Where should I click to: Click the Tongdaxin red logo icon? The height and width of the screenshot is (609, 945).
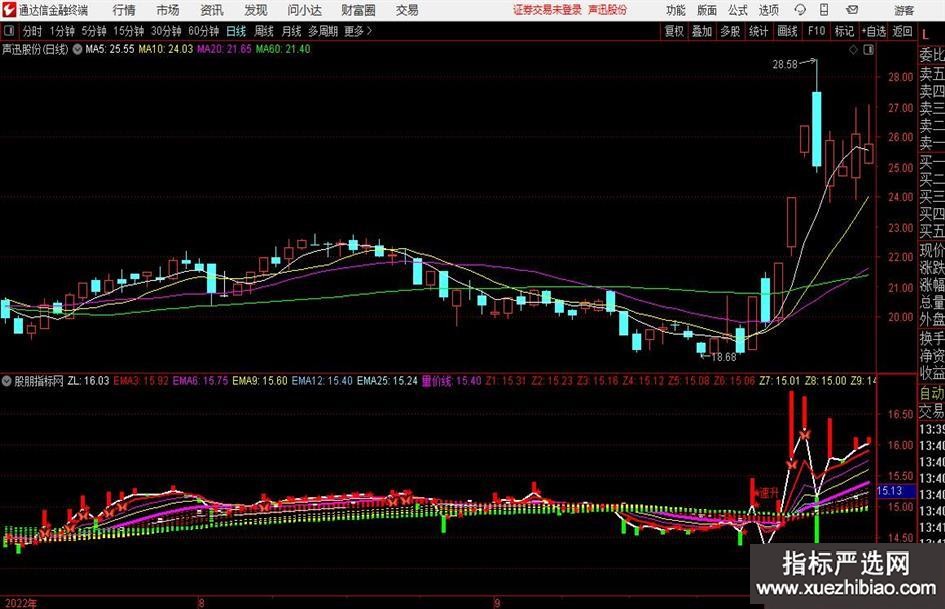tap(9, 10)
